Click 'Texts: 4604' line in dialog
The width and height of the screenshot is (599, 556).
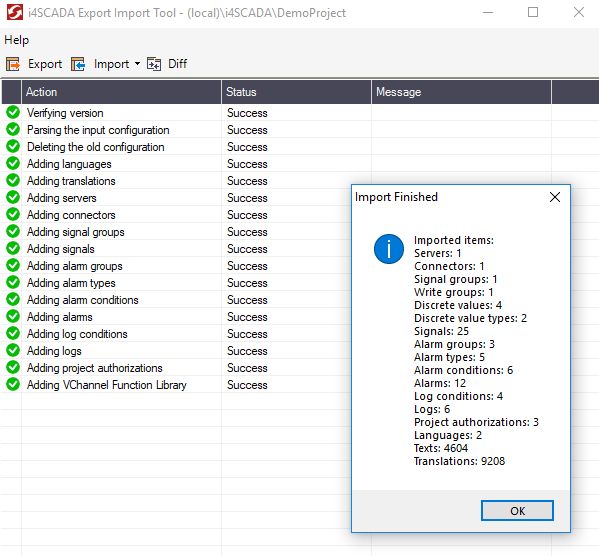(x=441, y=448)
